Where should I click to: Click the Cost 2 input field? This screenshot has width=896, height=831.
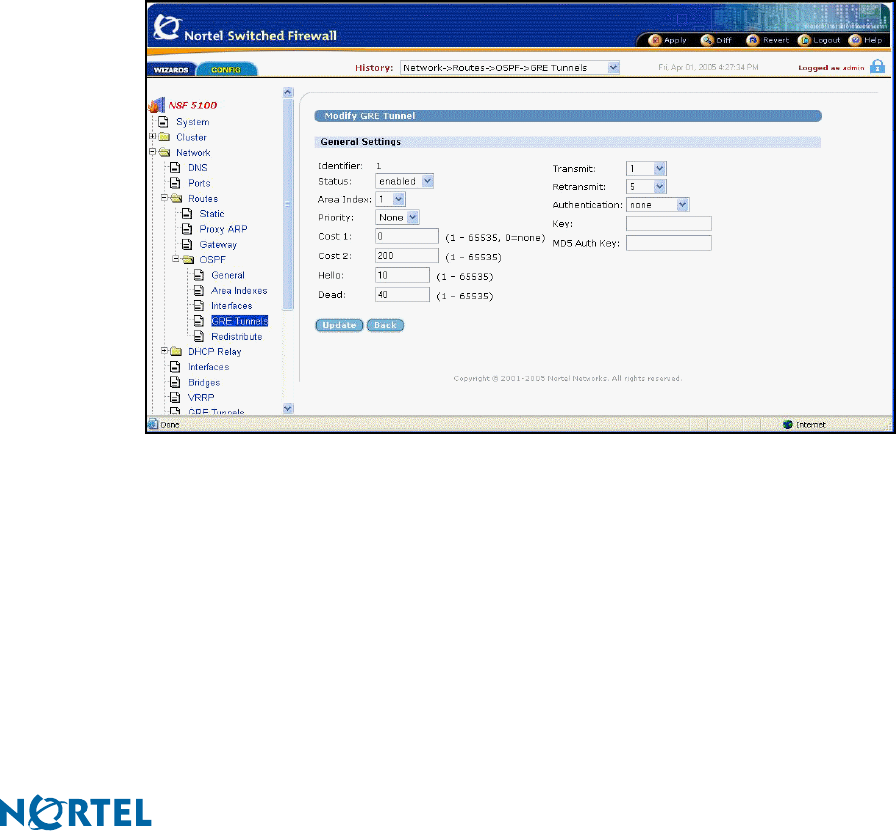coord(407,255)
